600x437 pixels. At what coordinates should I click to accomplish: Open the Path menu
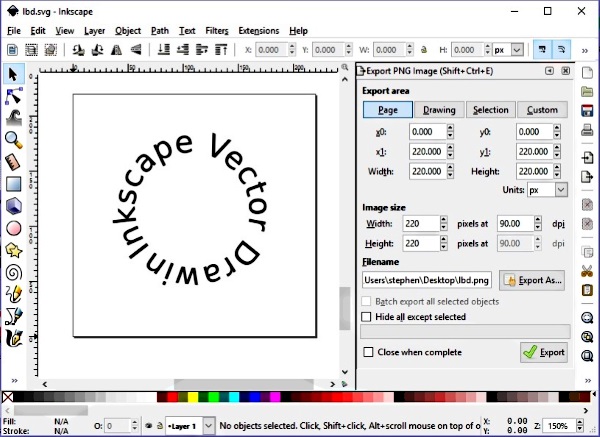[x=160, y=31]
